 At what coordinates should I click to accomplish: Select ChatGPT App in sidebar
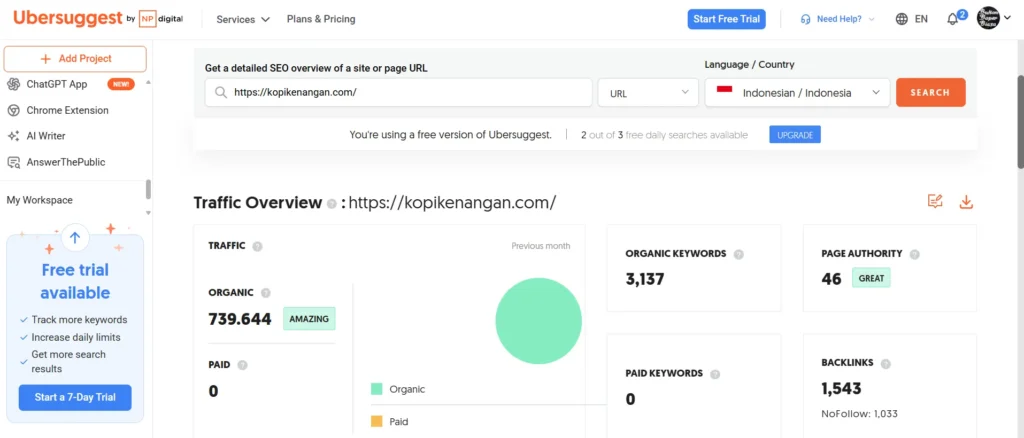[57, 84]
